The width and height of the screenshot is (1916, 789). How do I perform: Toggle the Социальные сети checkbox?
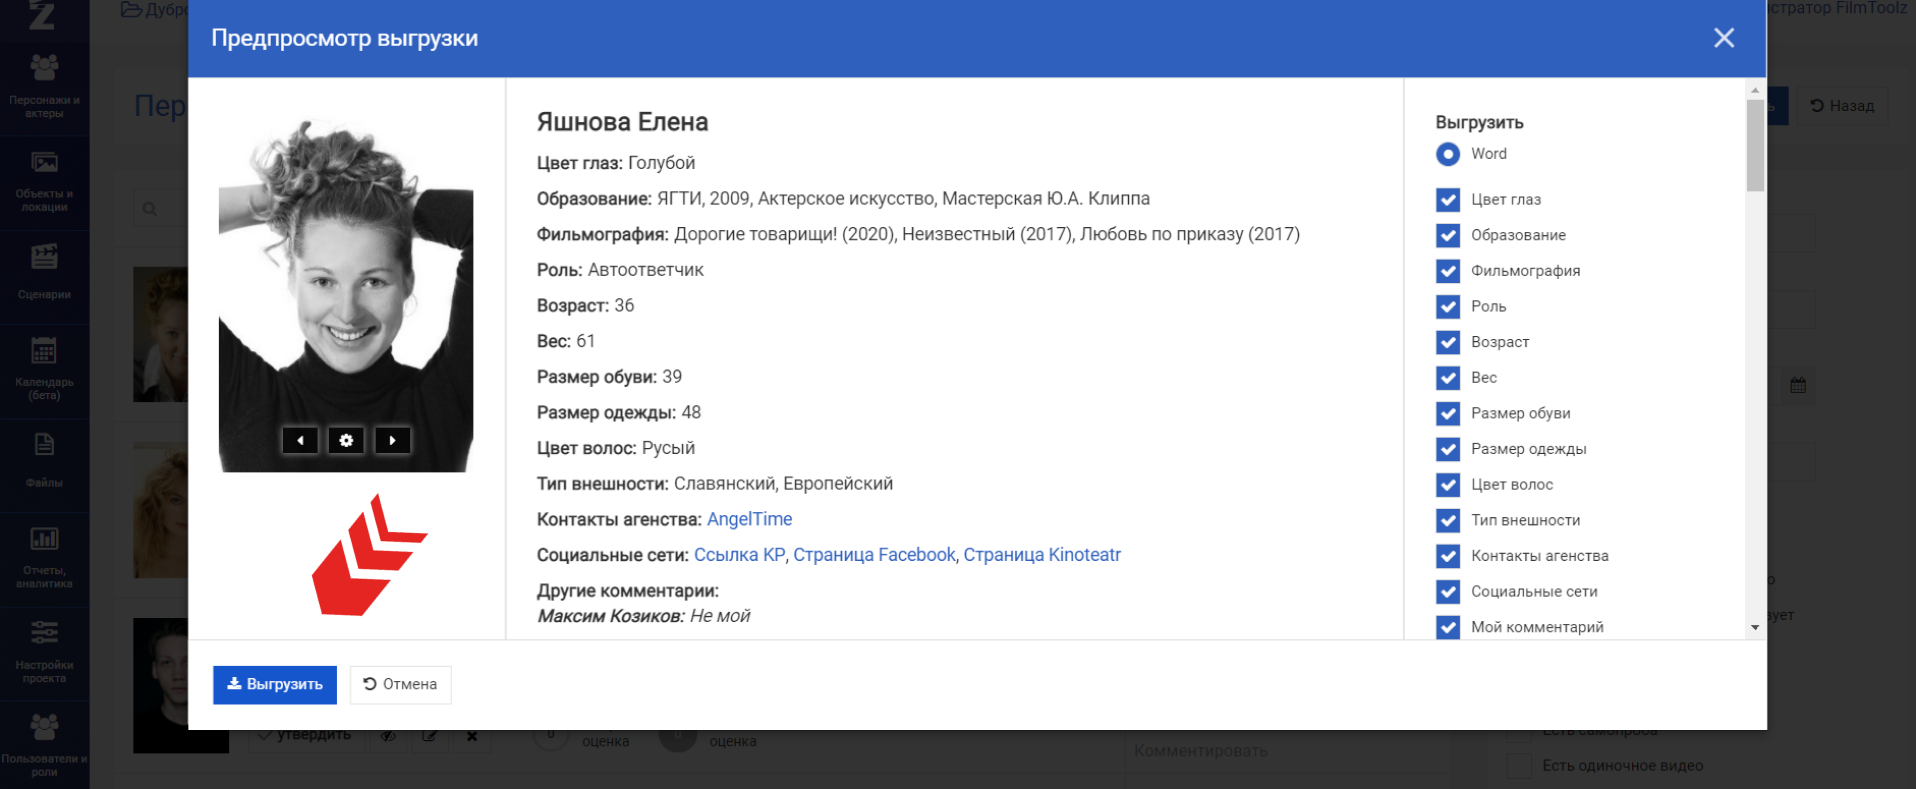pos(1448,592)
